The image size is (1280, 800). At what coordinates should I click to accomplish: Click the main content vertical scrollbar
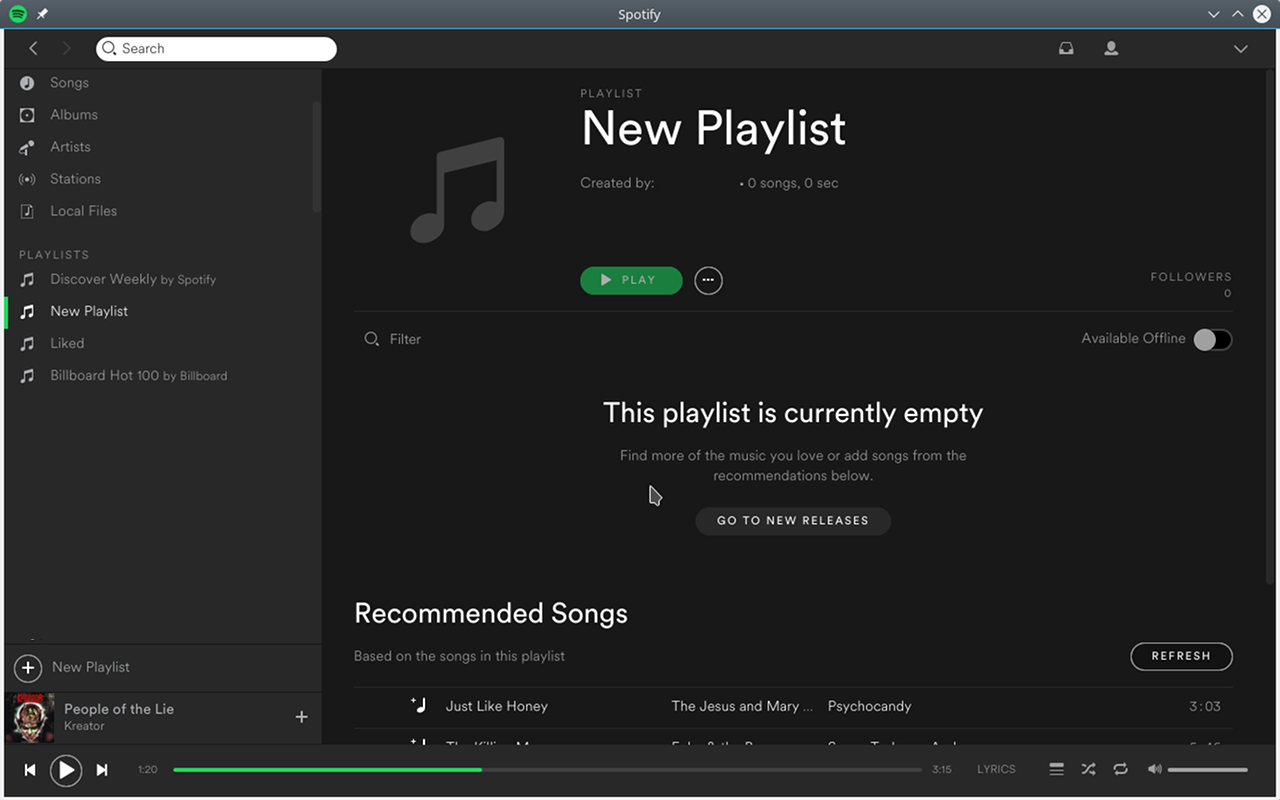pos(1270,325)
